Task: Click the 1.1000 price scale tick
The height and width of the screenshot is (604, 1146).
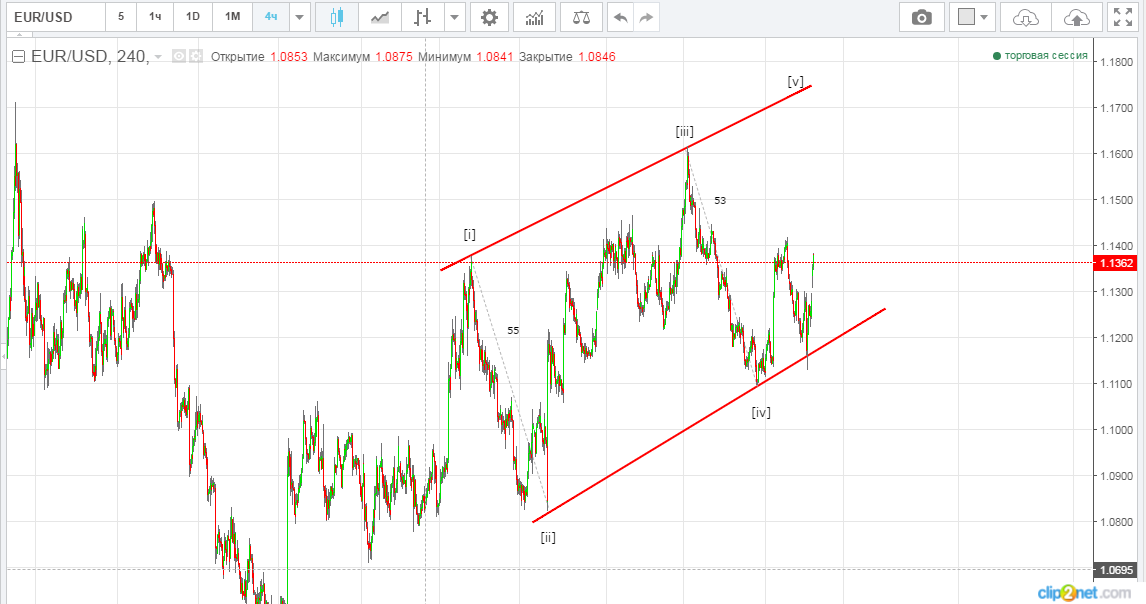Action: (x=1117, y=430)
